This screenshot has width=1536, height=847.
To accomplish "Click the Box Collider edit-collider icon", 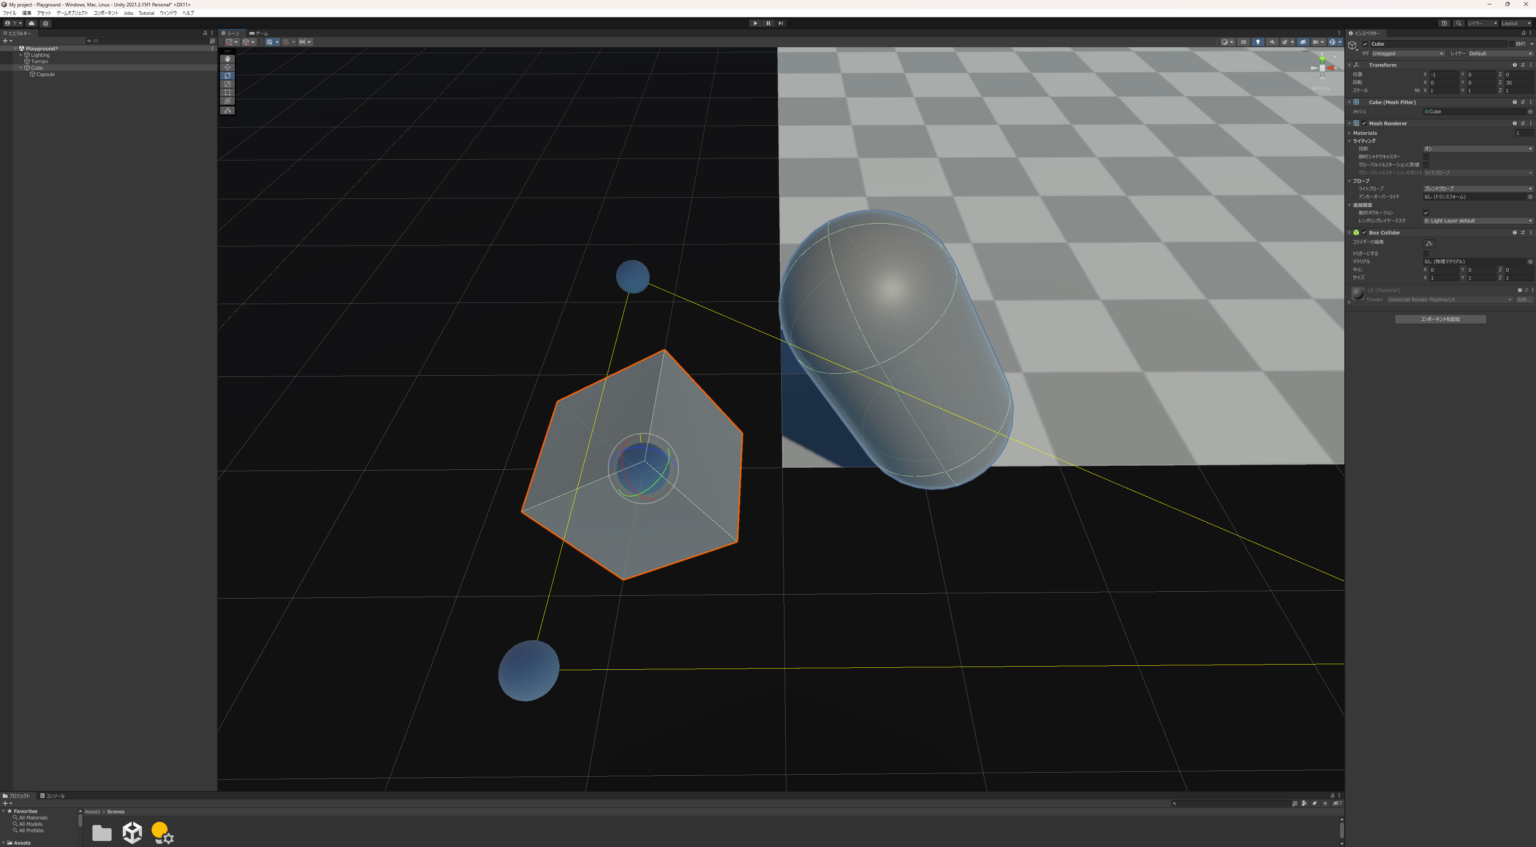I will [x=1429, y=243].
